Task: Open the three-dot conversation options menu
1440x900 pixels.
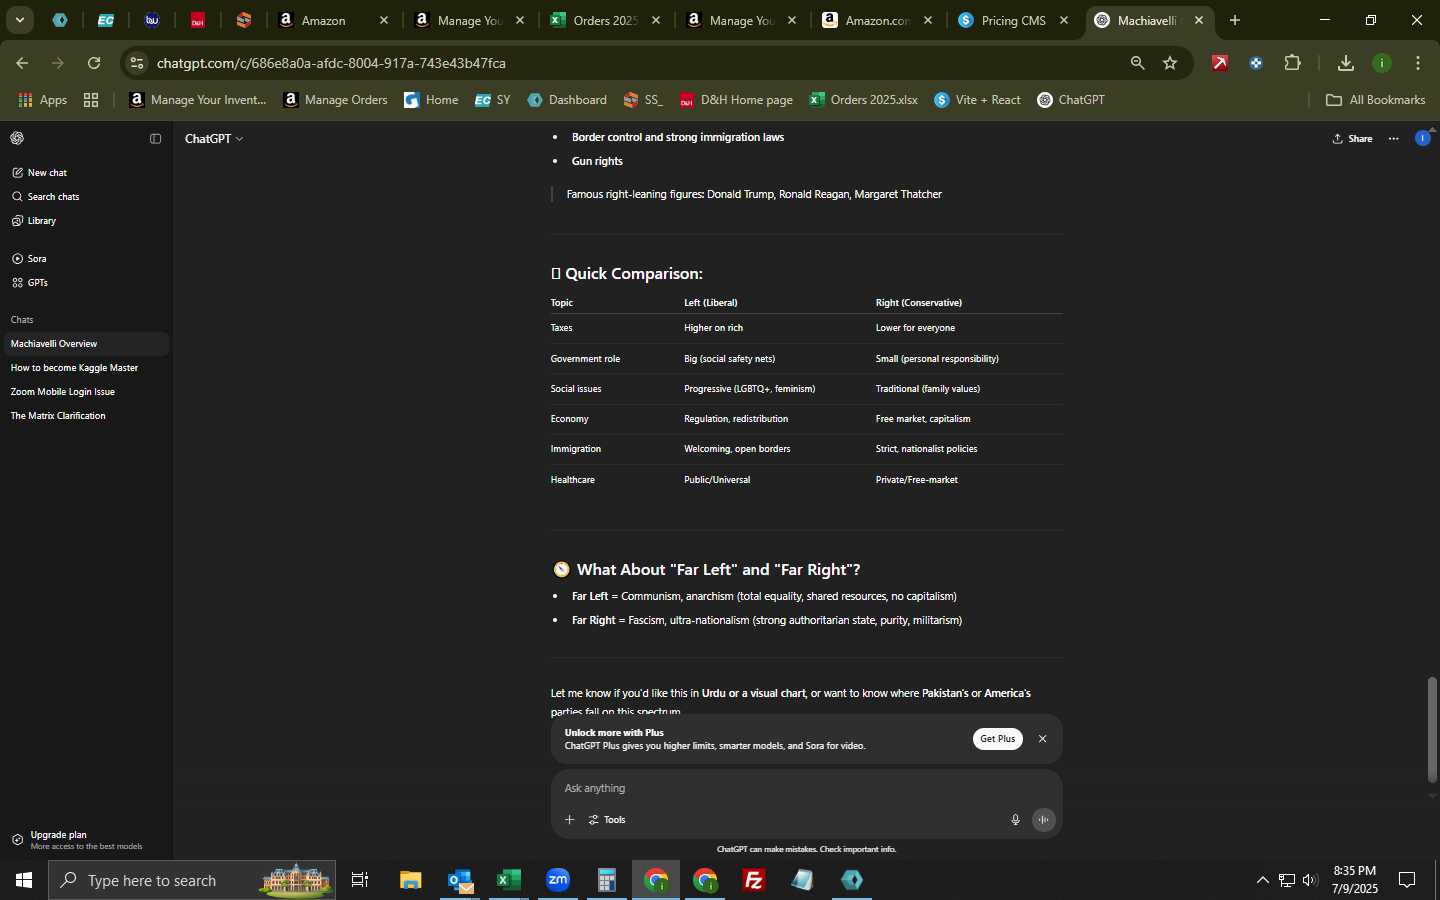Action: [x=1393, y=138]
